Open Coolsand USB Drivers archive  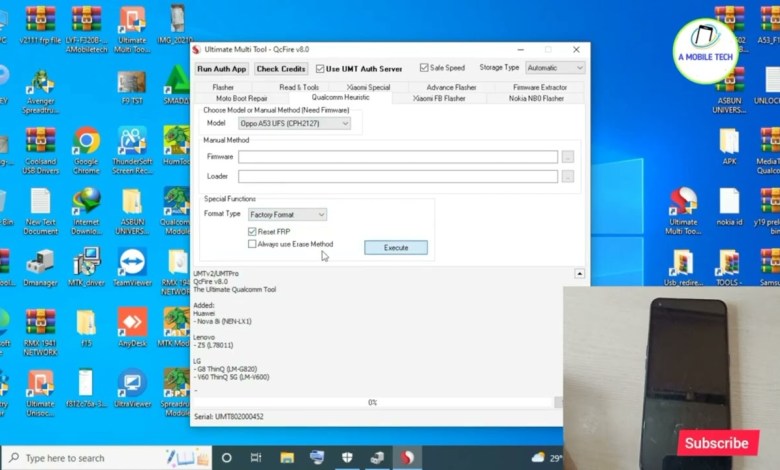point(41,149)
